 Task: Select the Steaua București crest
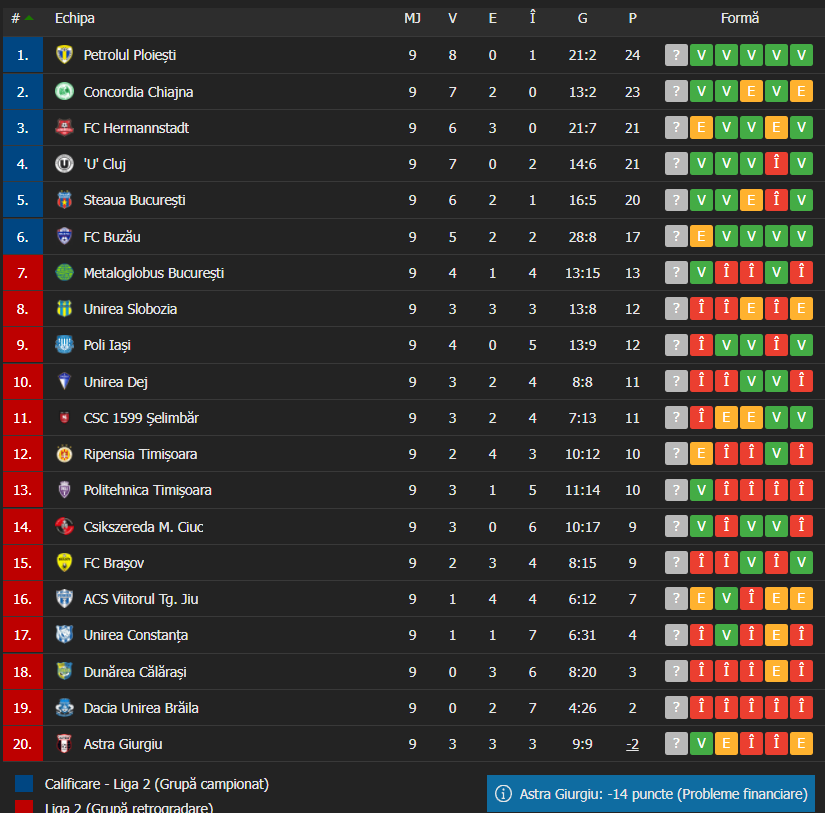point(64,200)
